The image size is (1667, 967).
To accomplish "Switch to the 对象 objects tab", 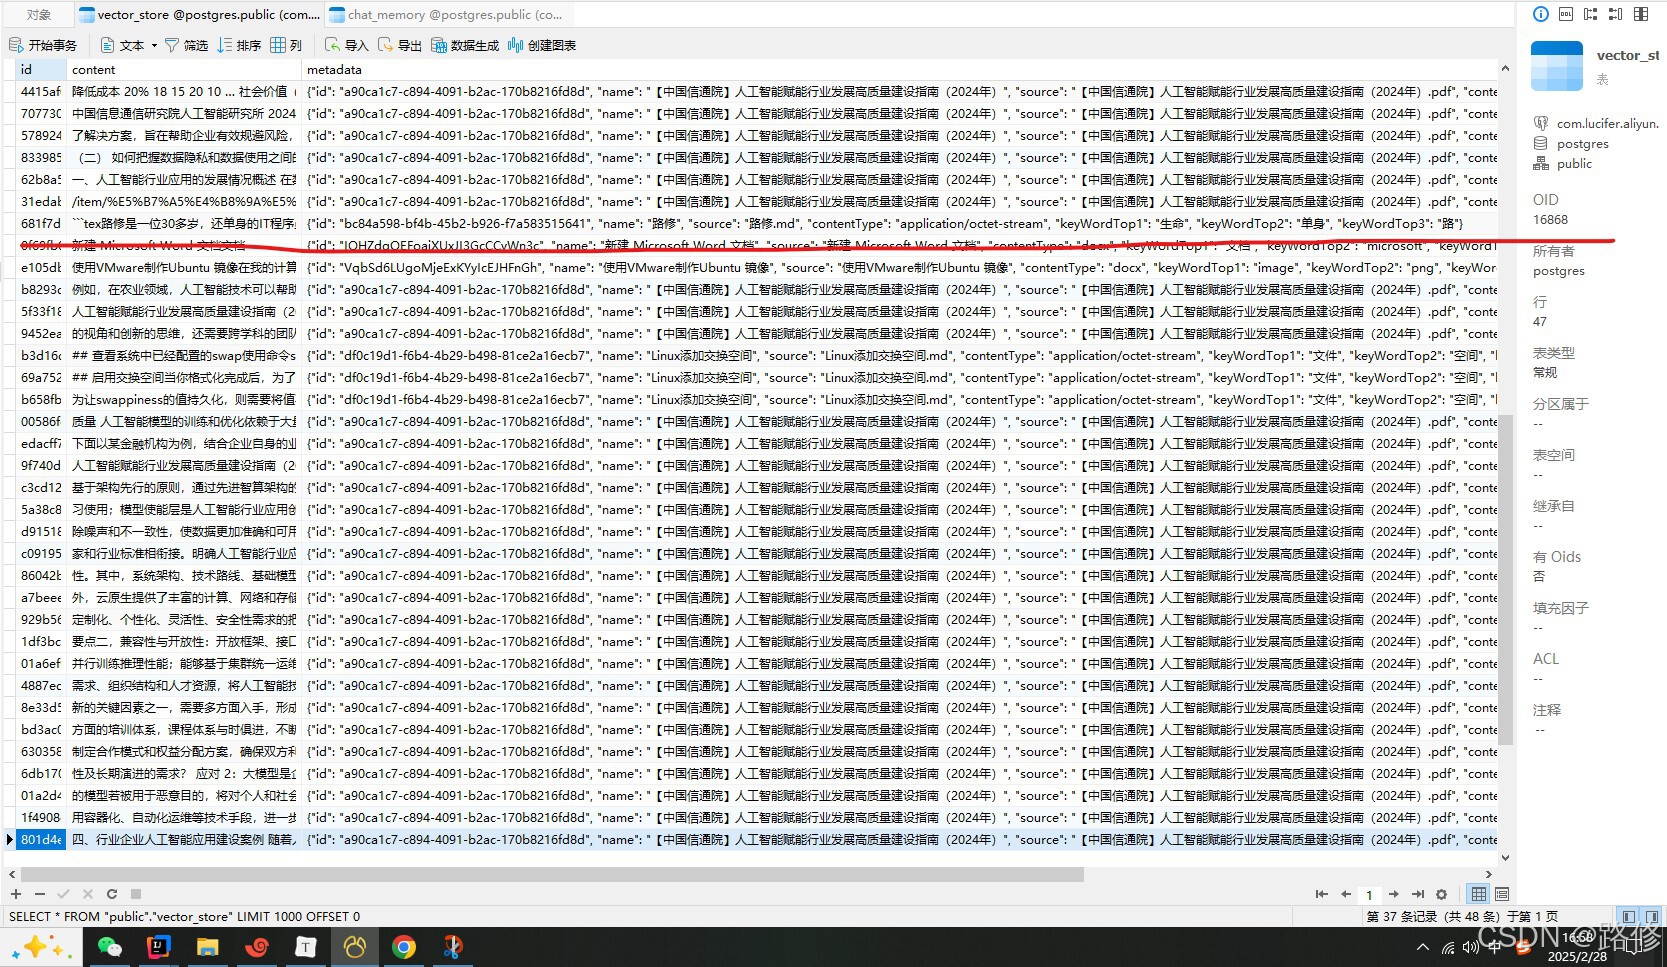I will [x=39, y=14].
